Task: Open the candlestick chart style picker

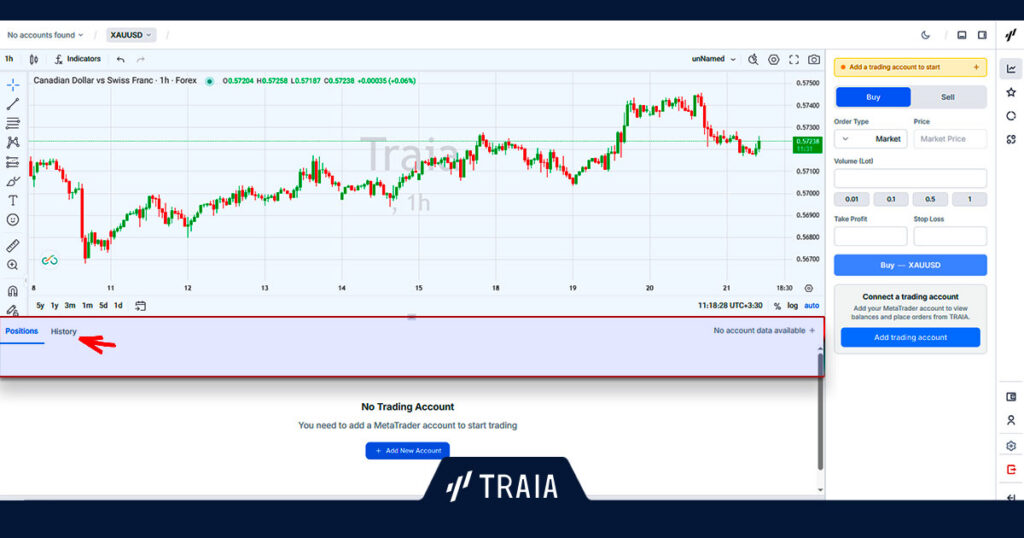Action: click(x=34, y=59)
